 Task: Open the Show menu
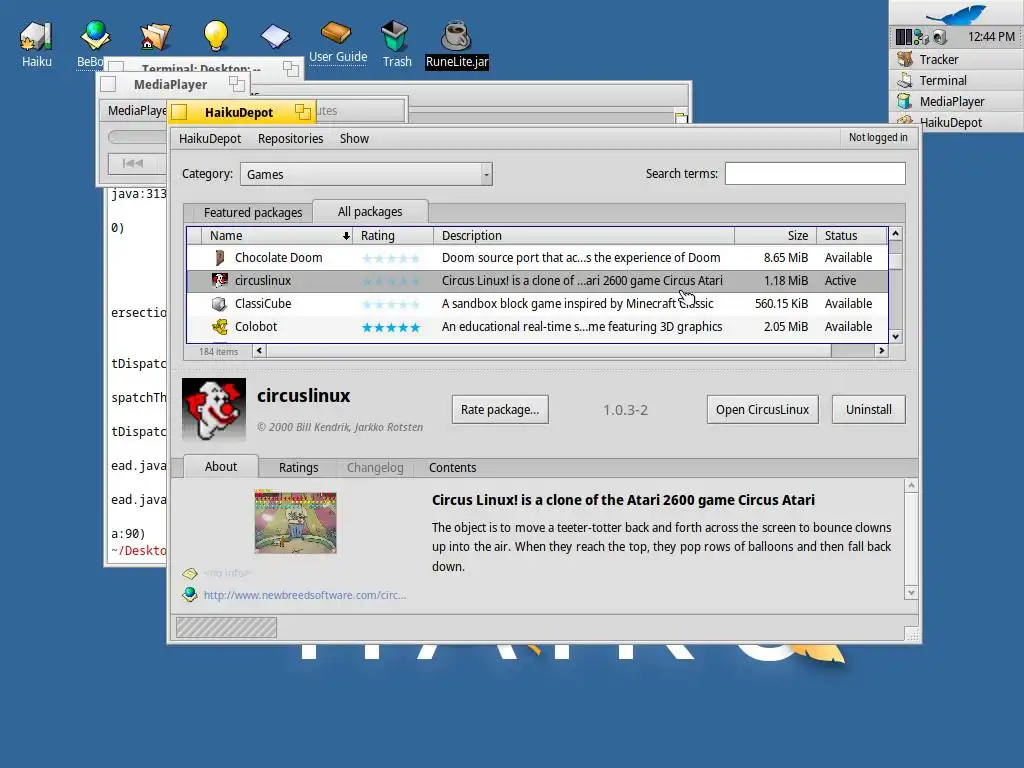(355, 138)
